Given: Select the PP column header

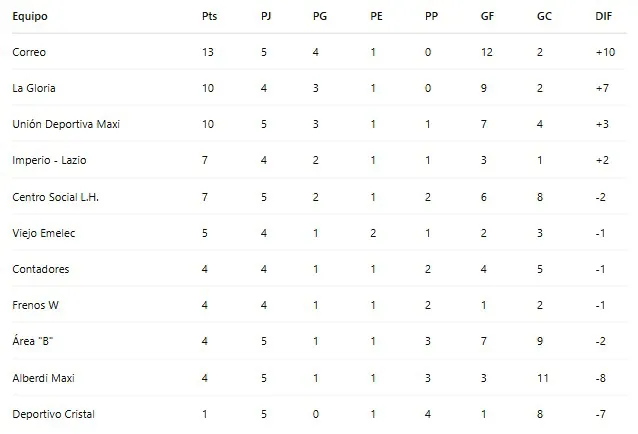Looking at the screenshot, I should (x=430, y=17).
